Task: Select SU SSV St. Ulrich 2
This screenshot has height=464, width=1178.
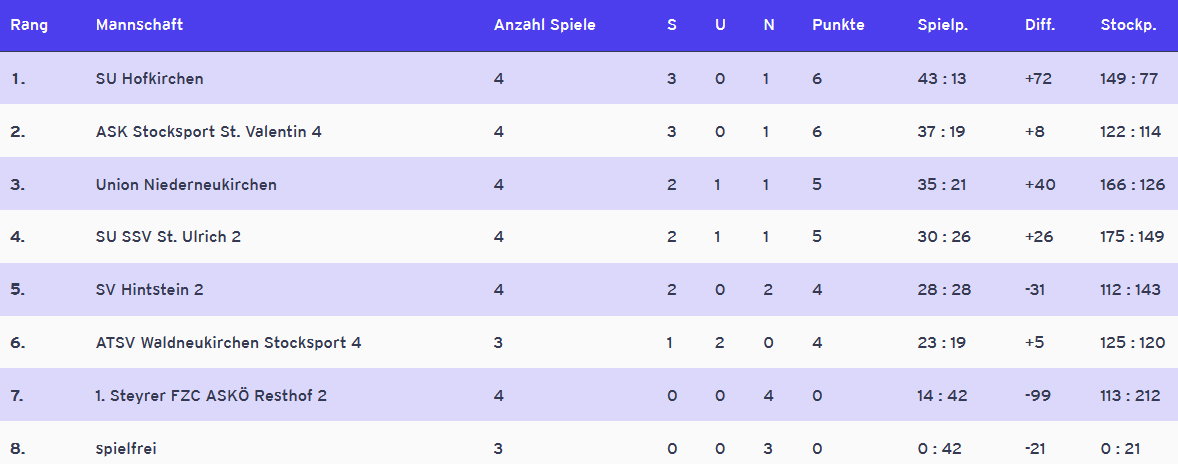Action: click(x=168, y=237)
